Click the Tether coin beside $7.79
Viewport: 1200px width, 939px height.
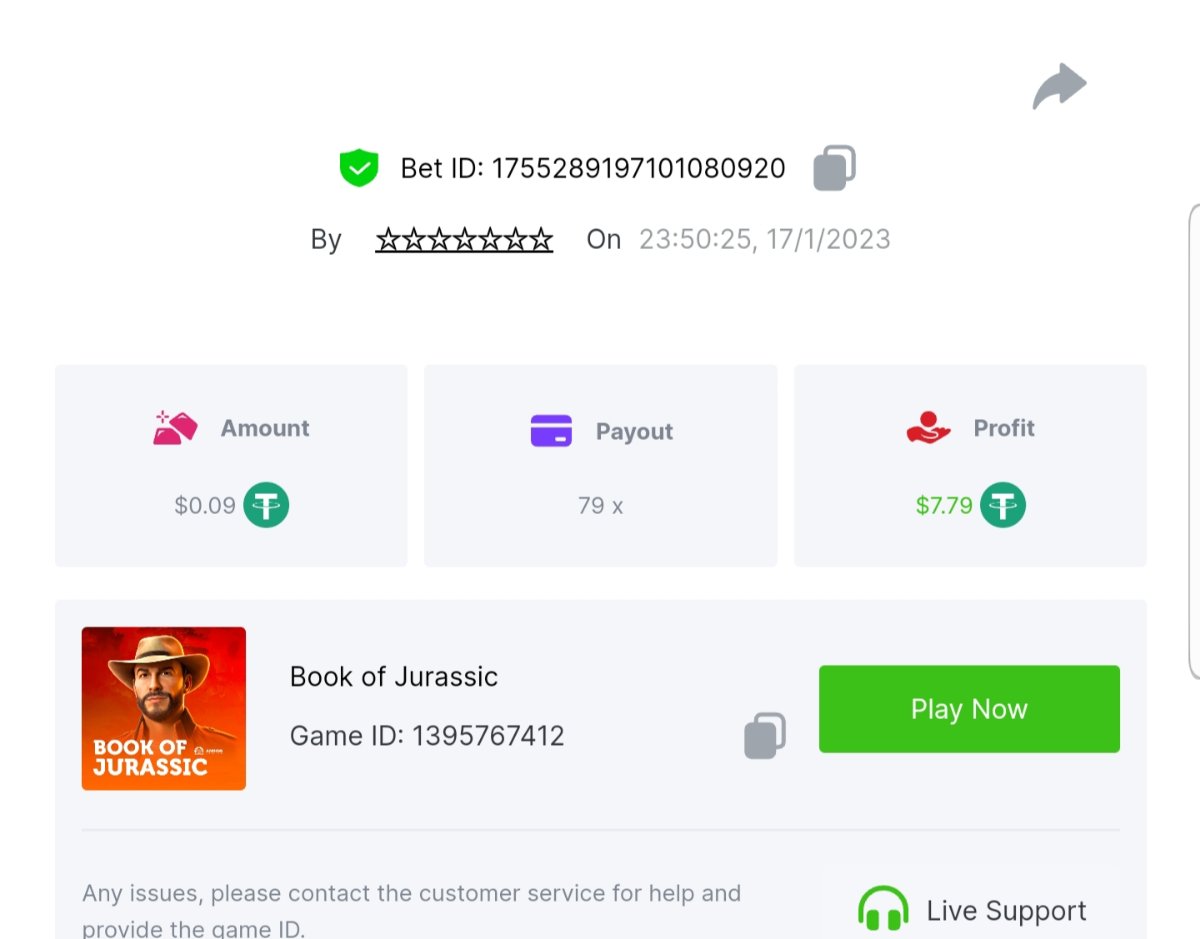1002,505
